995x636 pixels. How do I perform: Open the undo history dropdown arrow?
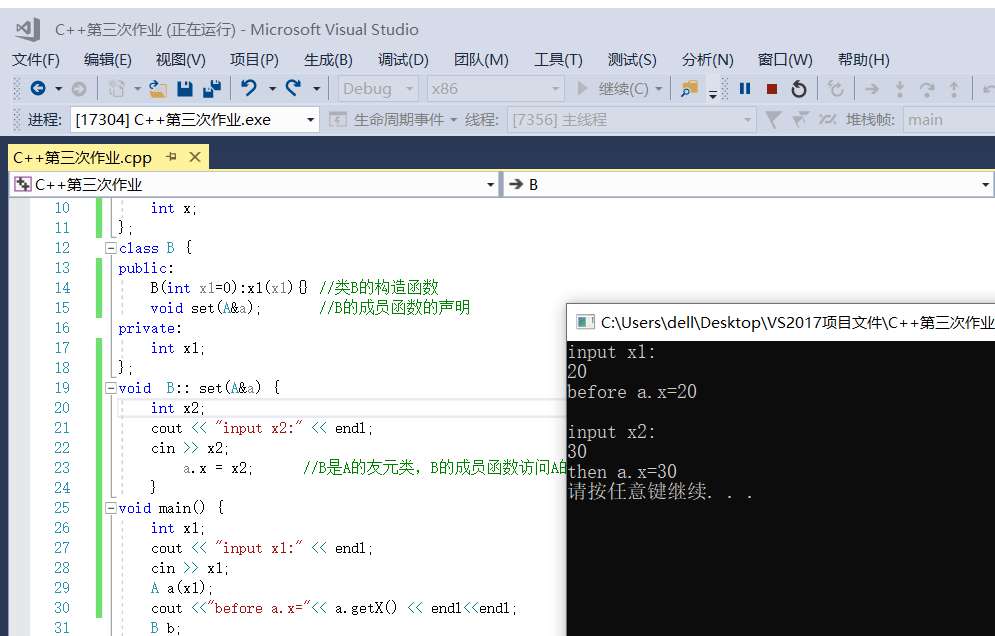click(x=272, y=89)
